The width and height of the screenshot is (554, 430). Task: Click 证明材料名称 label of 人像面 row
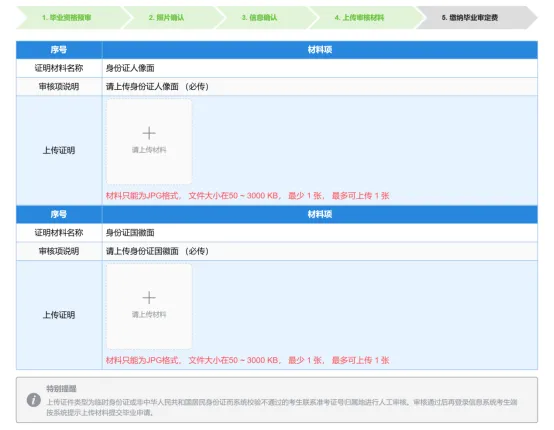click(x=59, y=68)
